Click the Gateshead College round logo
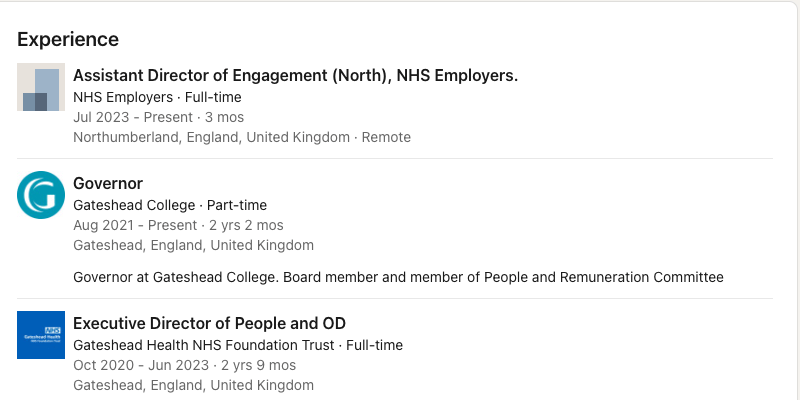This screenshot has width=800, height=400. pyautogui.click(x=41, y=195)
